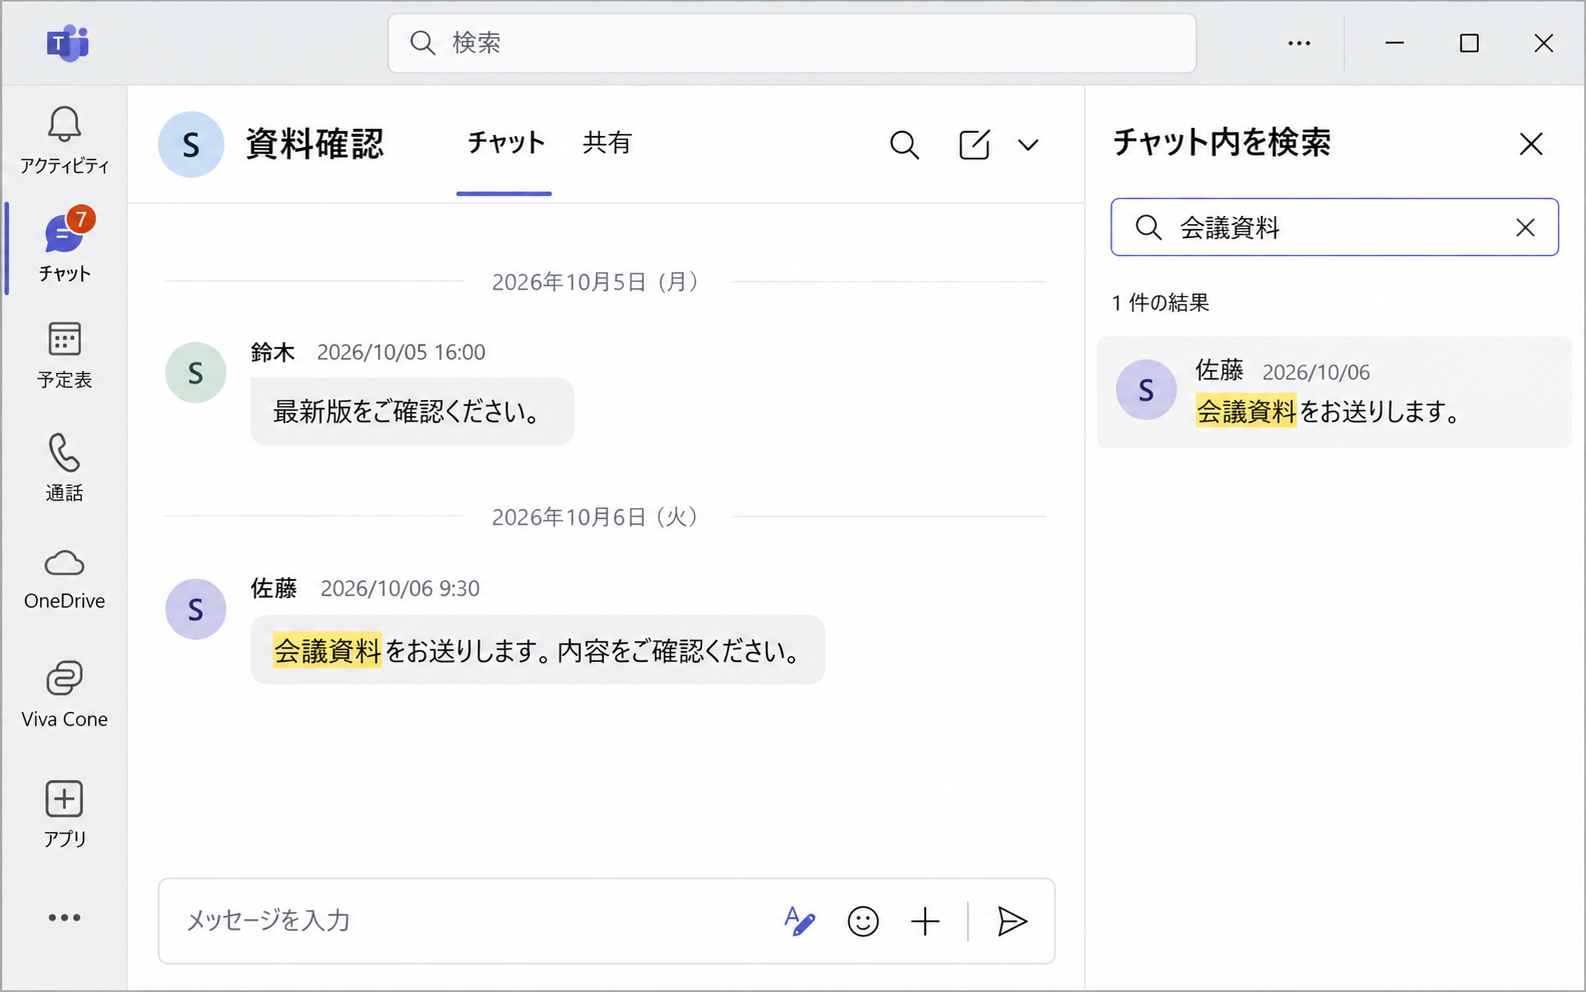Click the message starting 会議資料をお送りします。内容
The height and width of the screenshot is (992, 1586).
(538, 650)
